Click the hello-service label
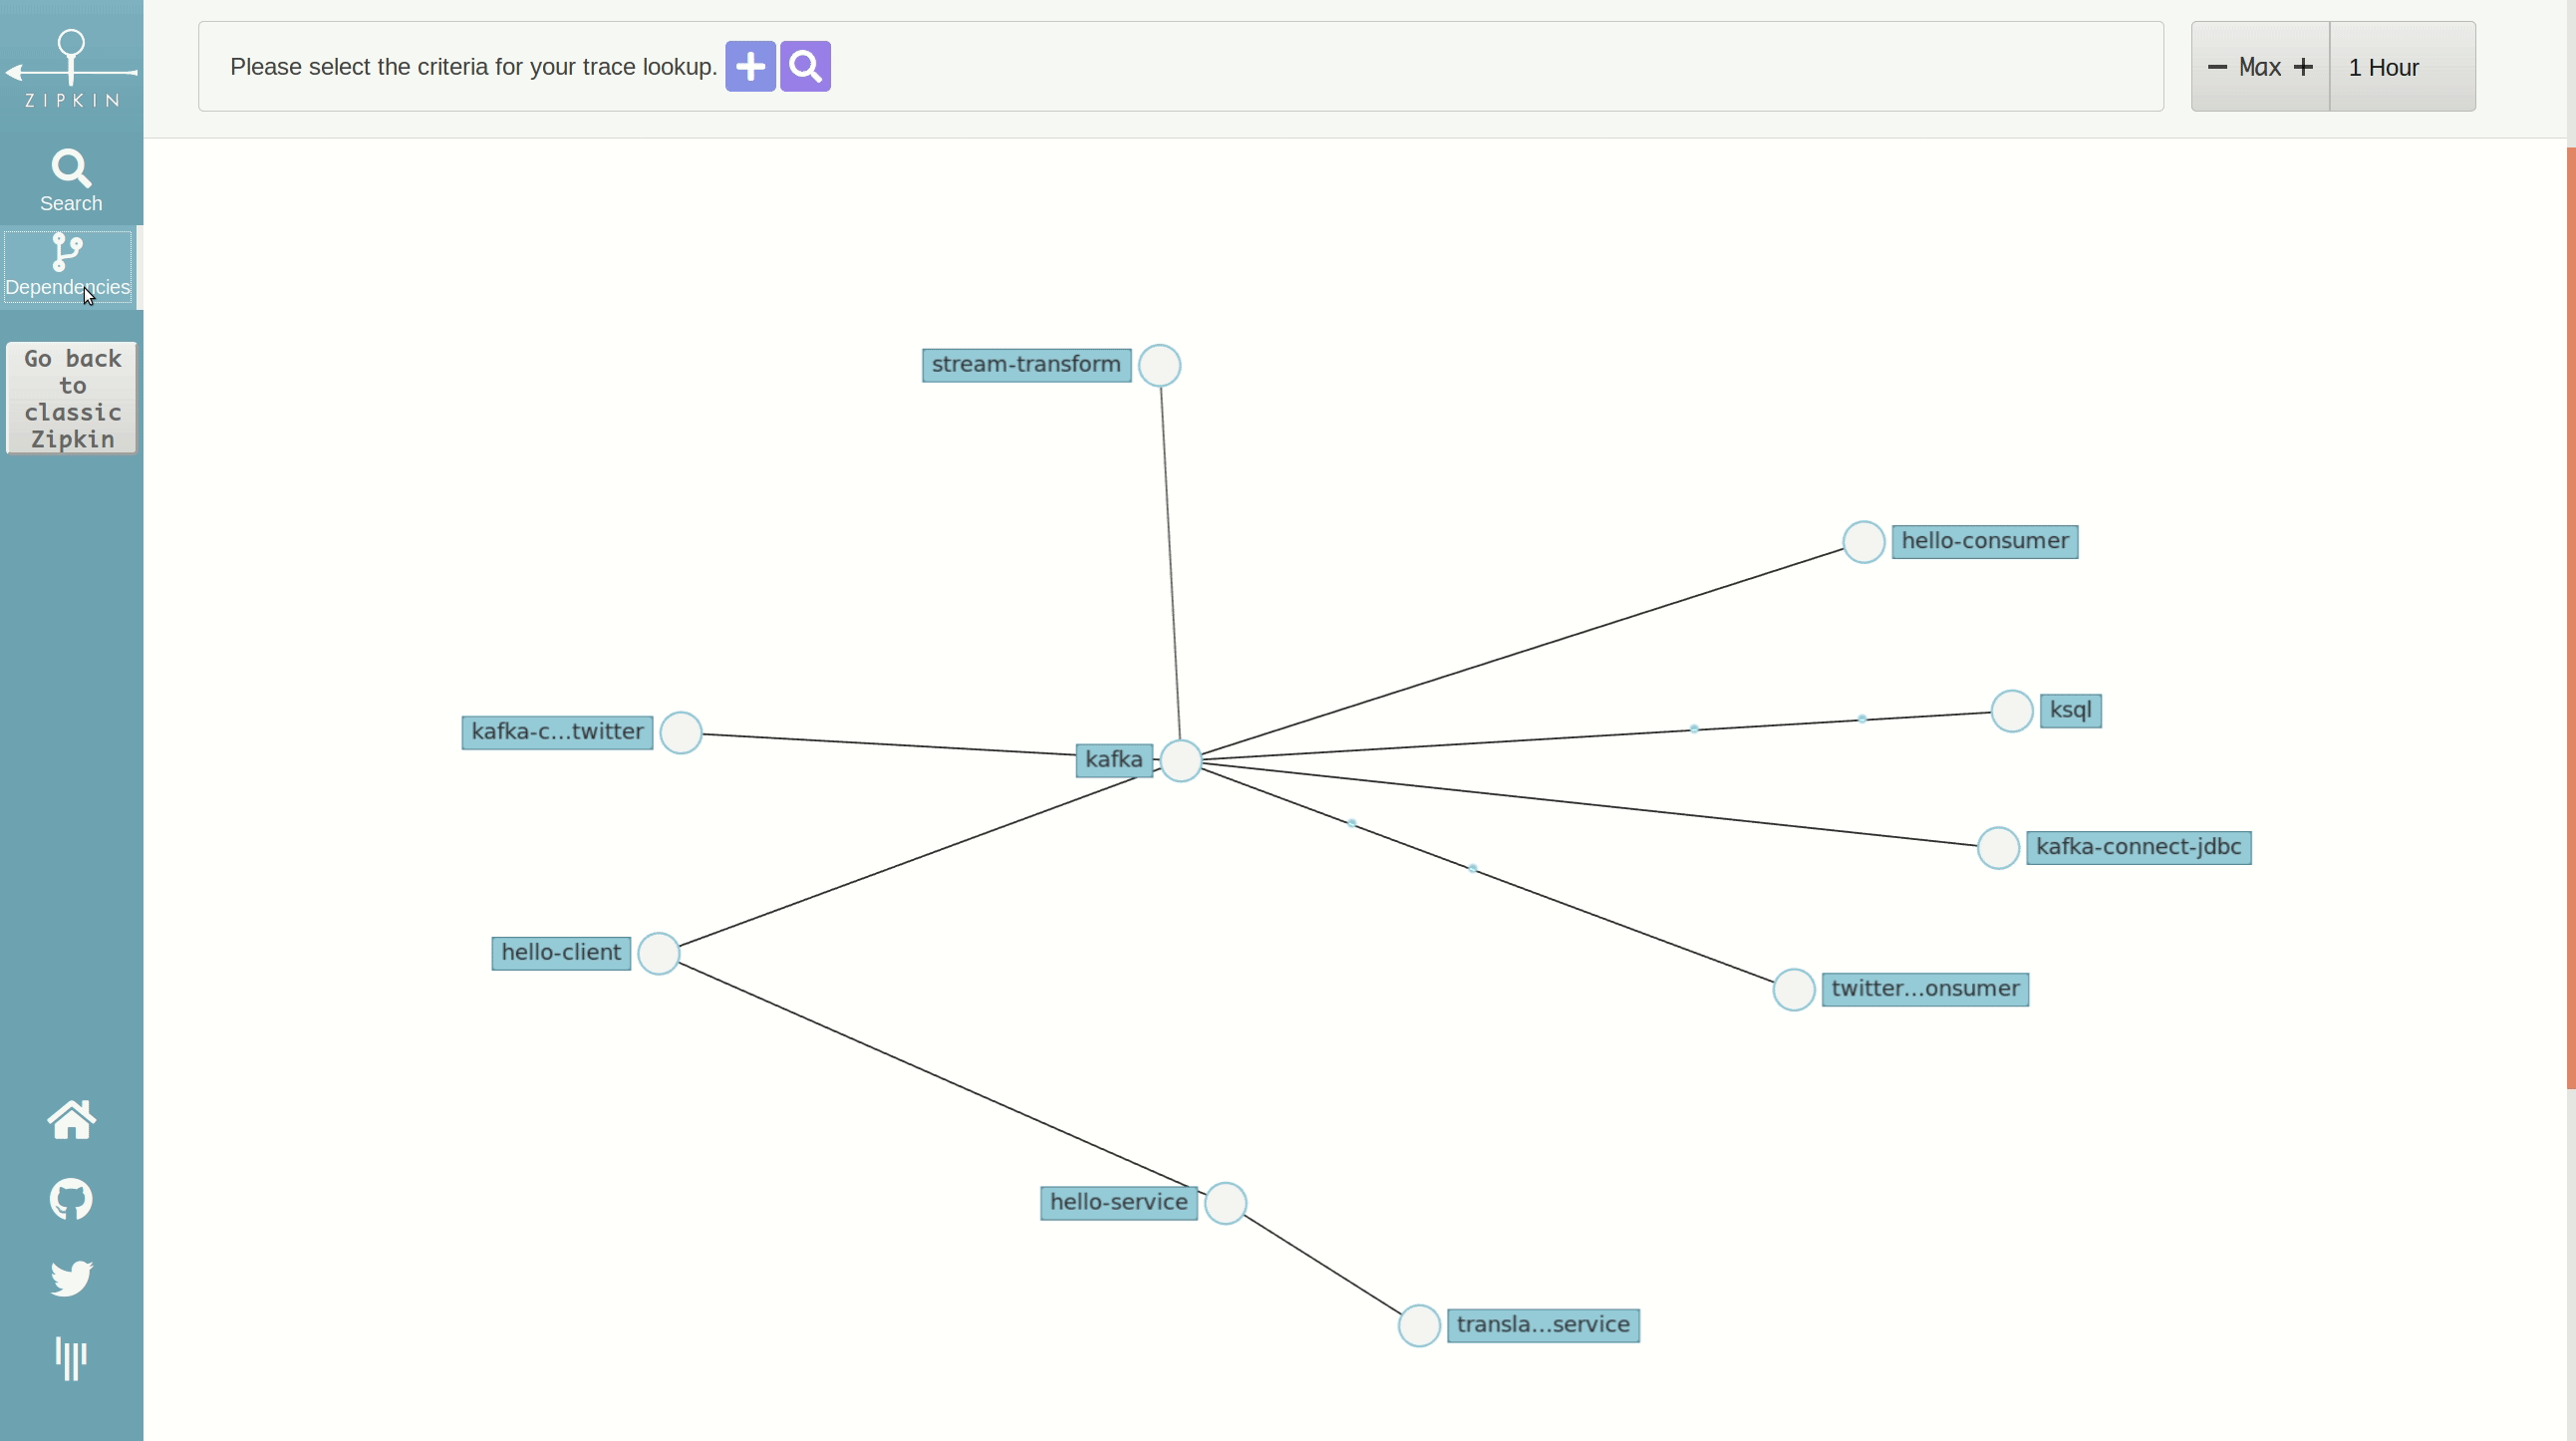The height and width of the screenshot is (1441, 2576). pos(1119,1203)
